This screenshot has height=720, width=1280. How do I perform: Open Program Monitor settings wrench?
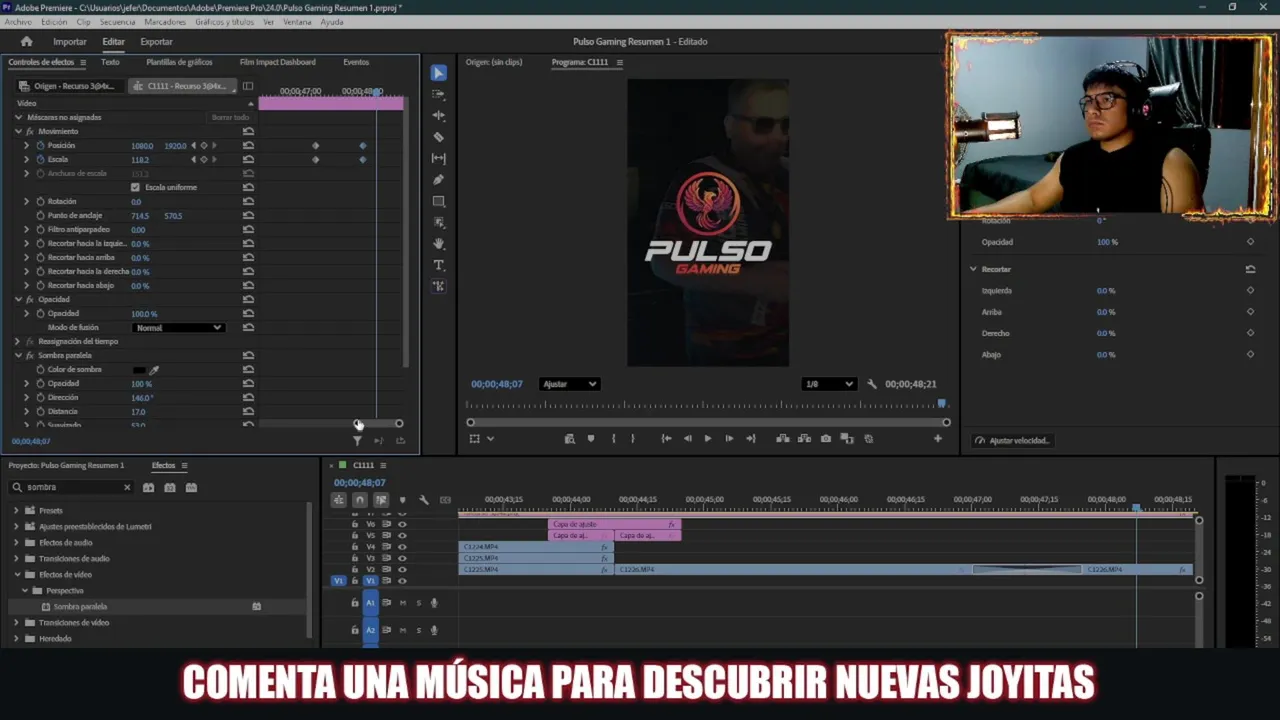point(872,384)
